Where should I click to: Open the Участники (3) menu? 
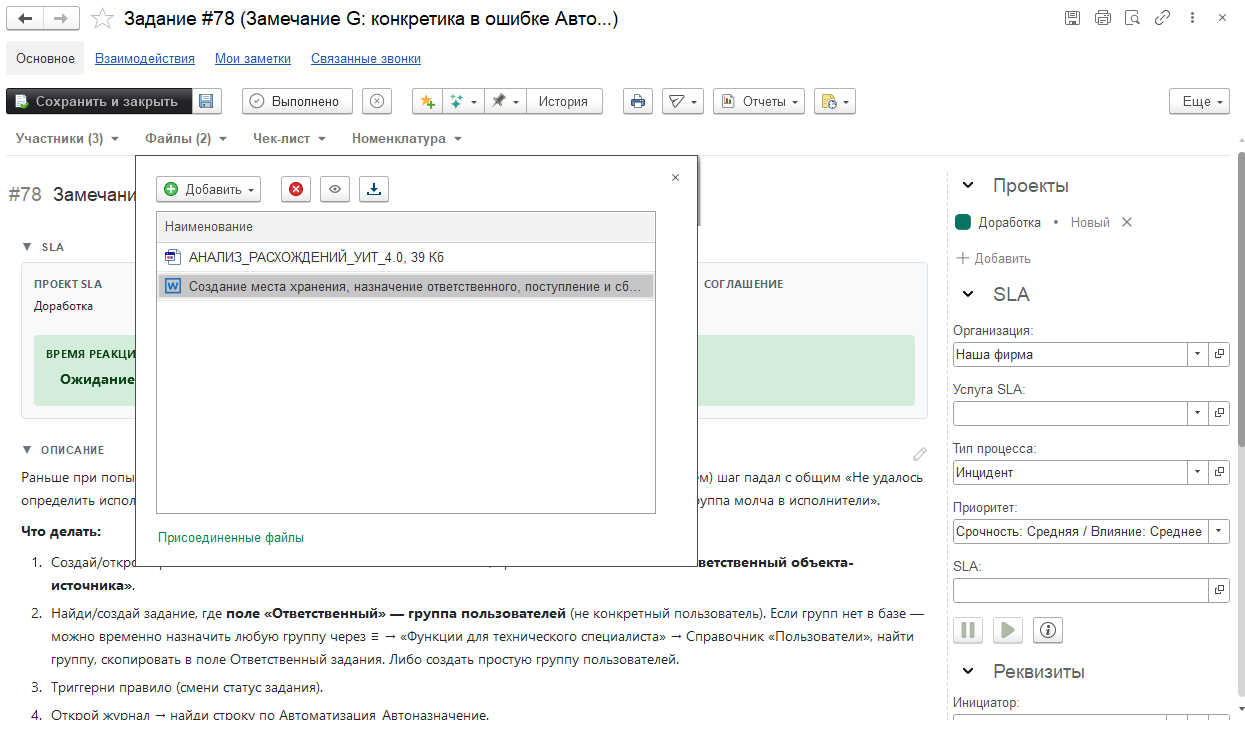point(67,139)
